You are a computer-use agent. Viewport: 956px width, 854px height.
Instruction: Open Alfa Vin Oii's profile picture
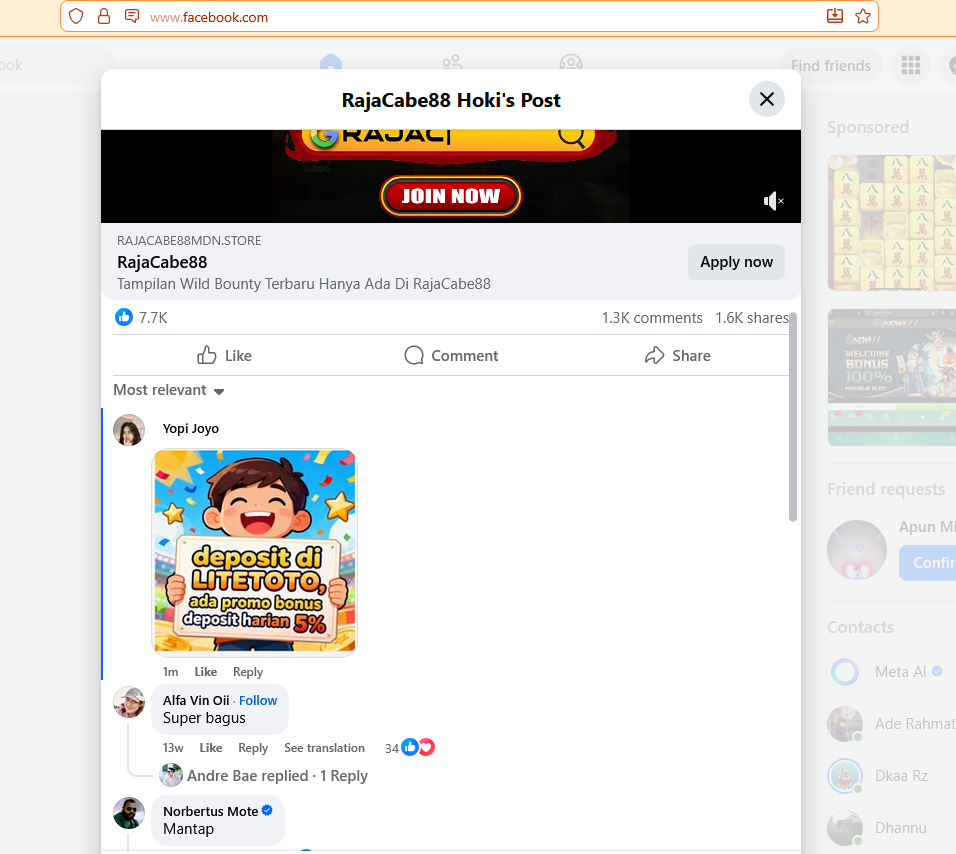[x=129, y=702]
